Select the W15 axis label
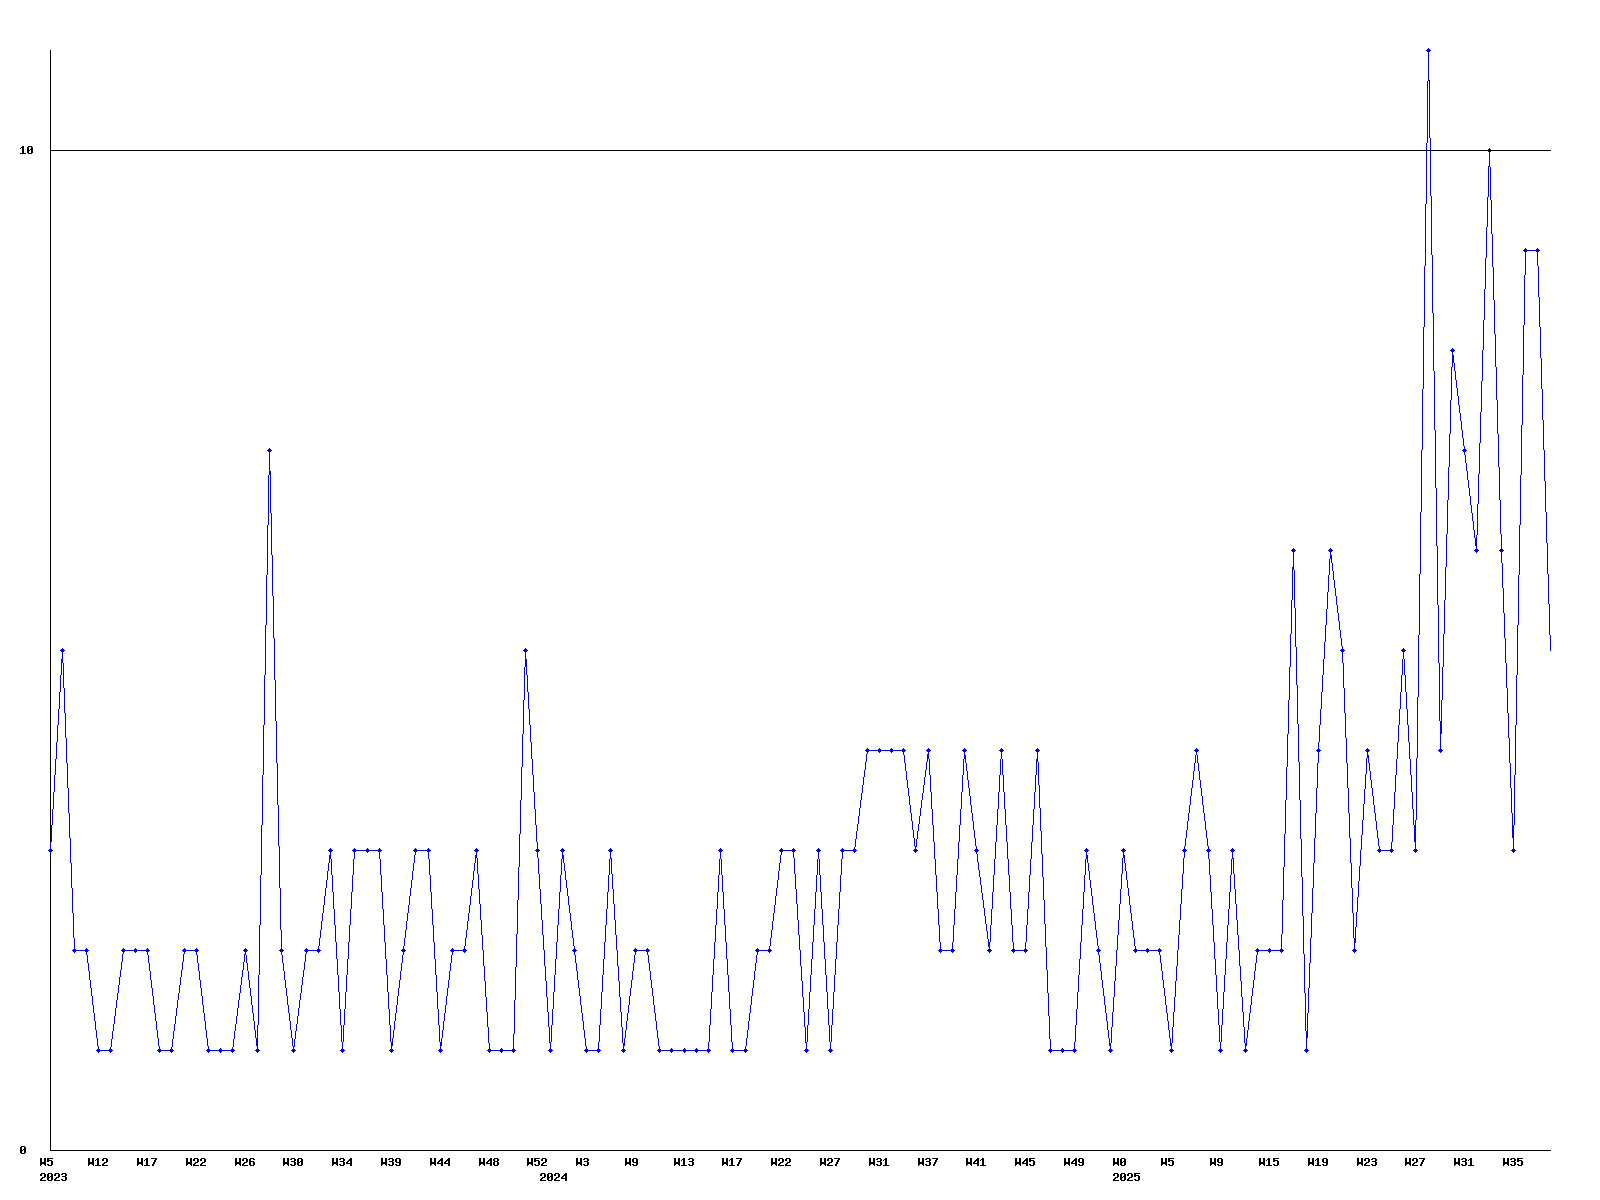The width and height of the screenshot is (1600, 1200). pyautogui.click(x=1269, y=1162)
